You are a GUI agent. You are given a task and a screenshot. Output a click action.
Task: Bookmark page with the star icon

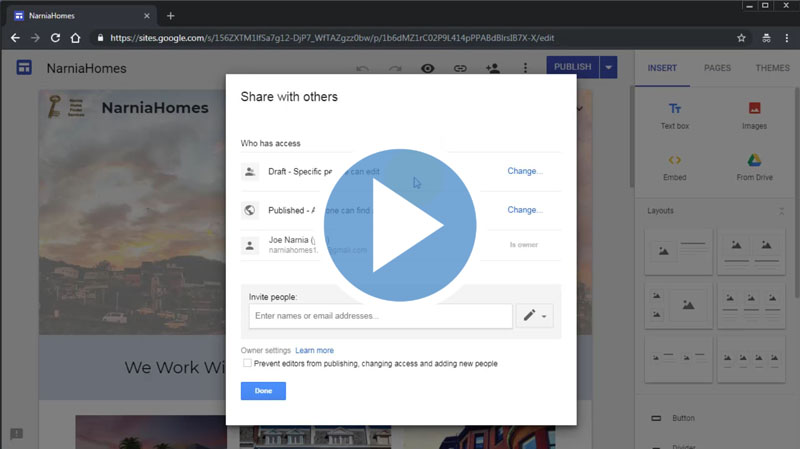[741, 38]
